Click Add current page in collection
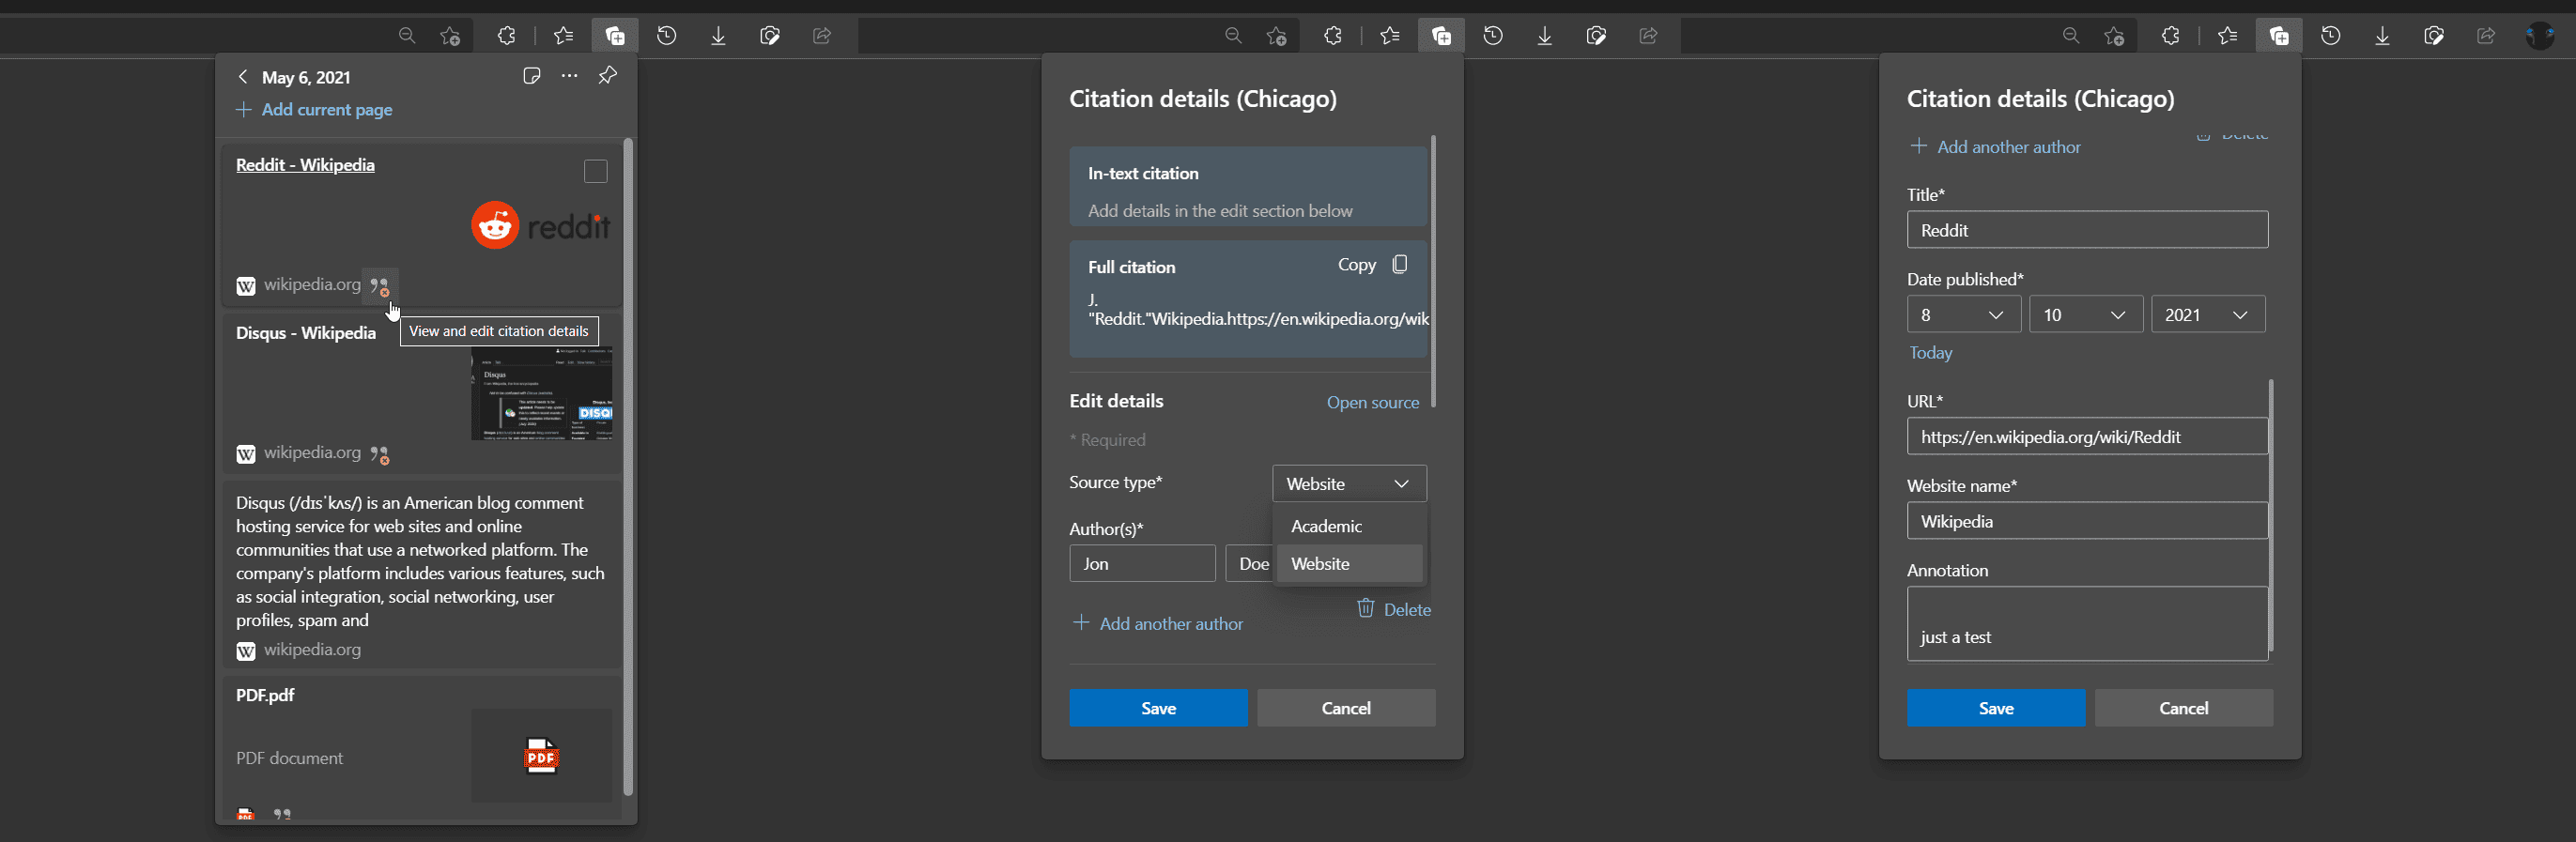The image size is (2576, 842). [x=314, y=110]
